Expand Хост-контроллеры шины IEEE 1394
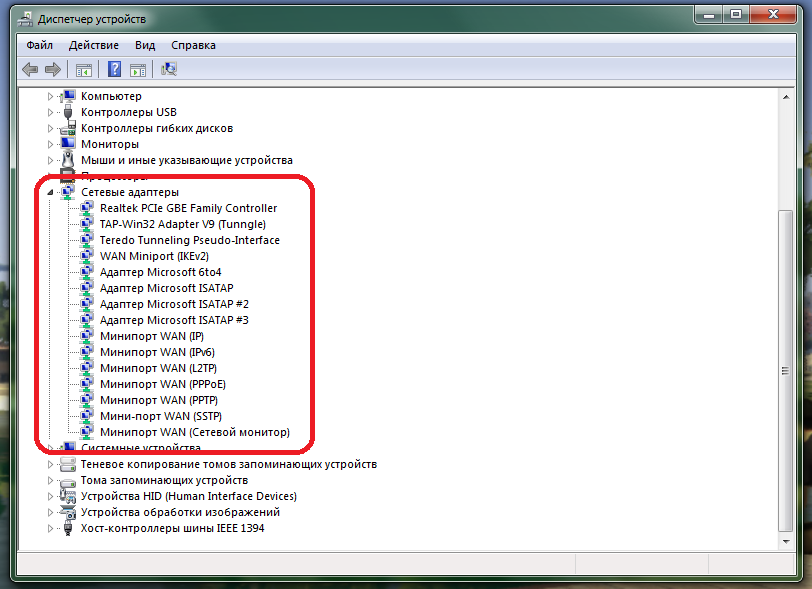812x589 pixels. coord(50,529)
